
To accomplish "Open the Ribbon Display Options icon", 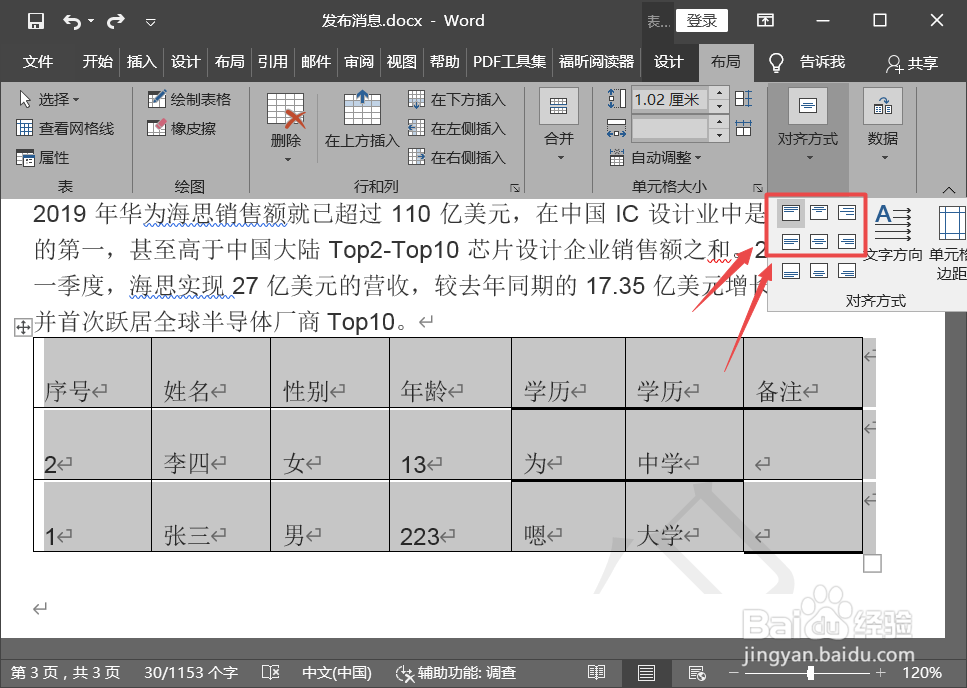I will (765, 20).
